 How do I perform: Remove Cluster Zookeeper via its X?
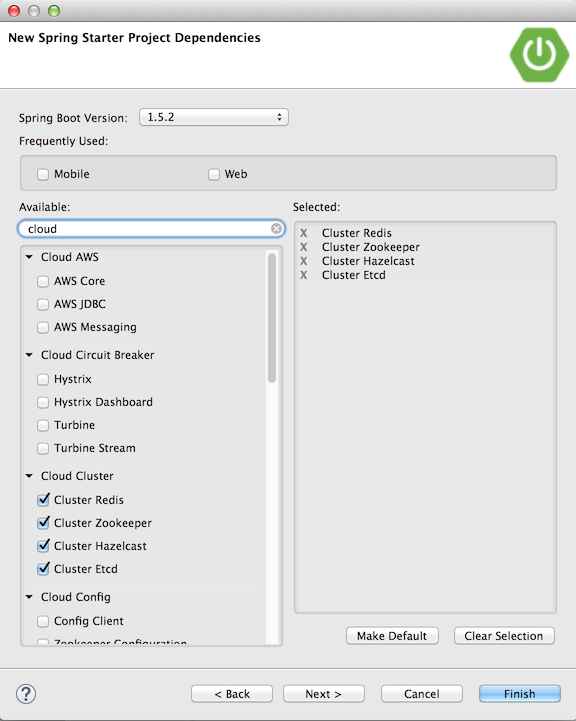(303, 247)
